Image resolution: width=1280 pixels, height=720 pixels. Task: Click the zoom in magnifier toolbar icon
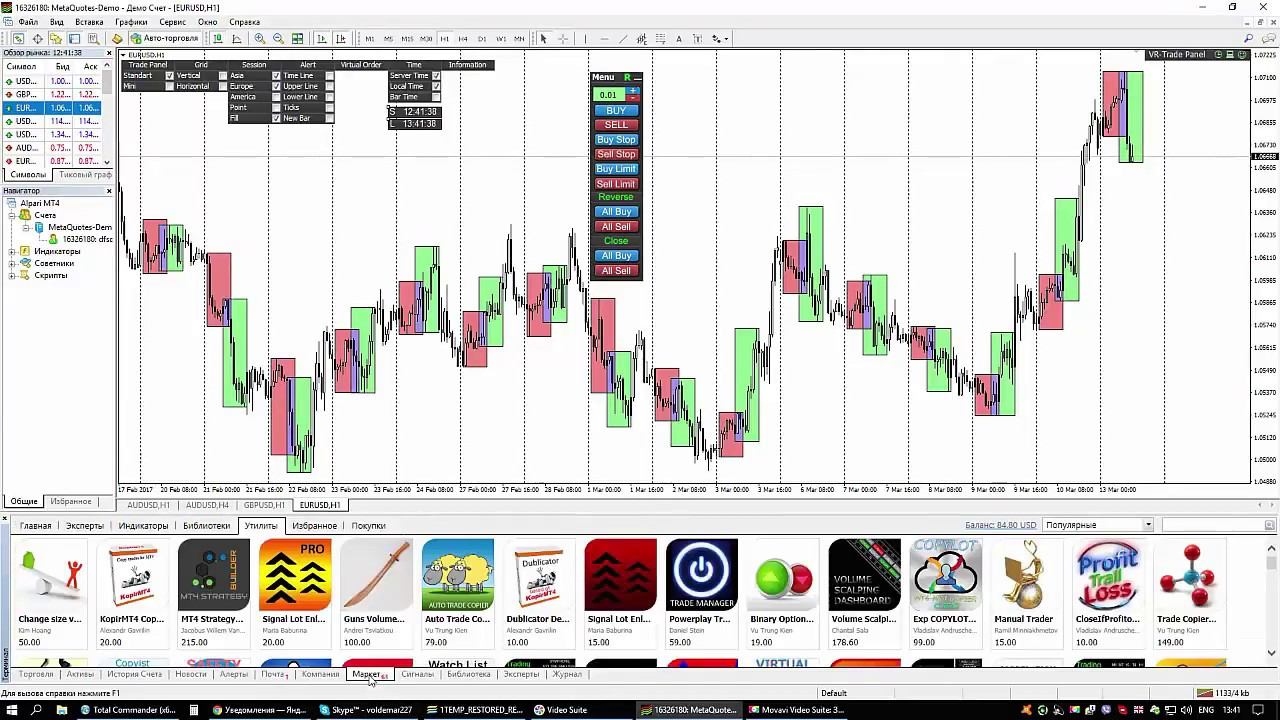tap(260, 39)
